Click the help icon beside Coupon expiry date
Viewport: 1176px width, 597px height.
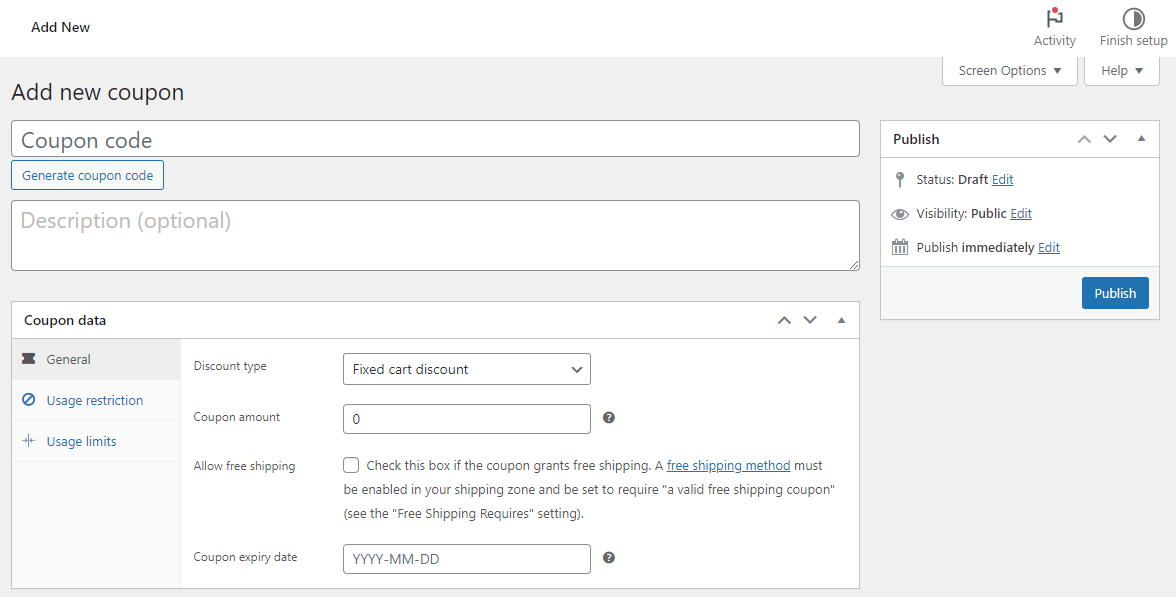[x=609, y=558]
